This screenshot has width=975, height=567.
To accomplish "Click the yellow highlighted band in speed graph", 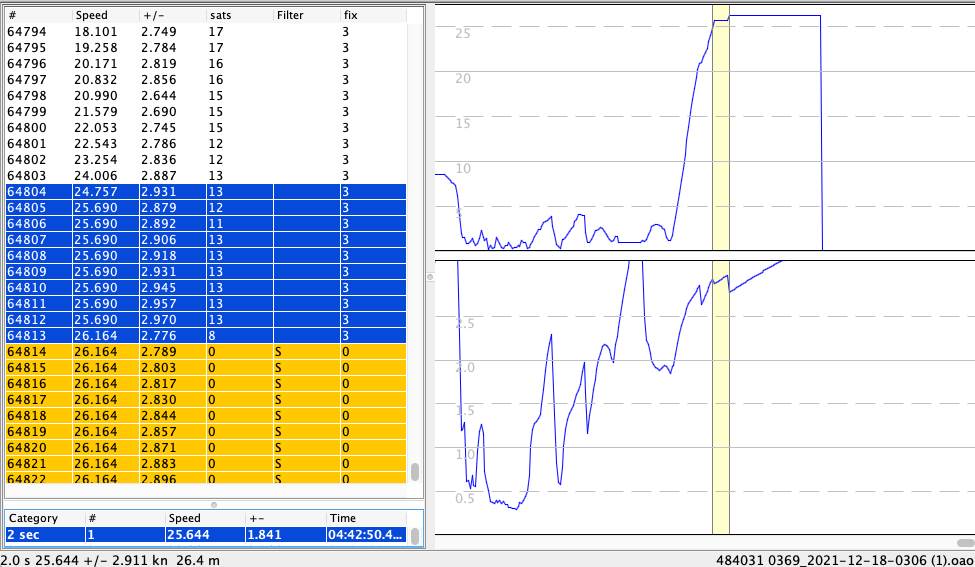I will [x=720, y=130].
